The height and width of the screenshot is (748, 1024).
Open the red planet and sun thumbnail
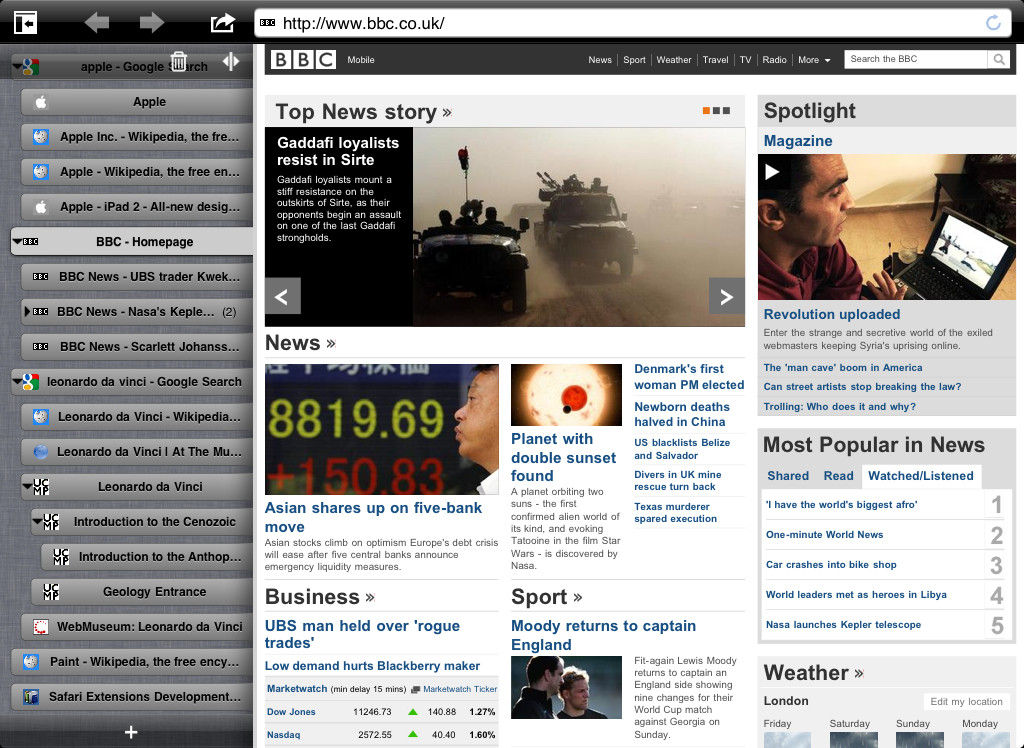click(x=566, y=395)
